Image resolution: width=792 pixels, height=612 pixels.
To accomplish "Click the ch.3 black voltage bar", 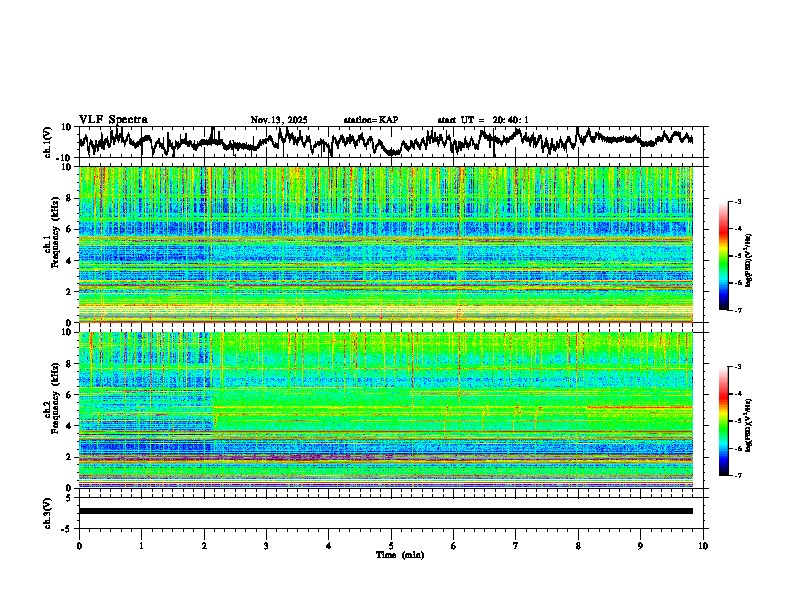I will [386, 511].
